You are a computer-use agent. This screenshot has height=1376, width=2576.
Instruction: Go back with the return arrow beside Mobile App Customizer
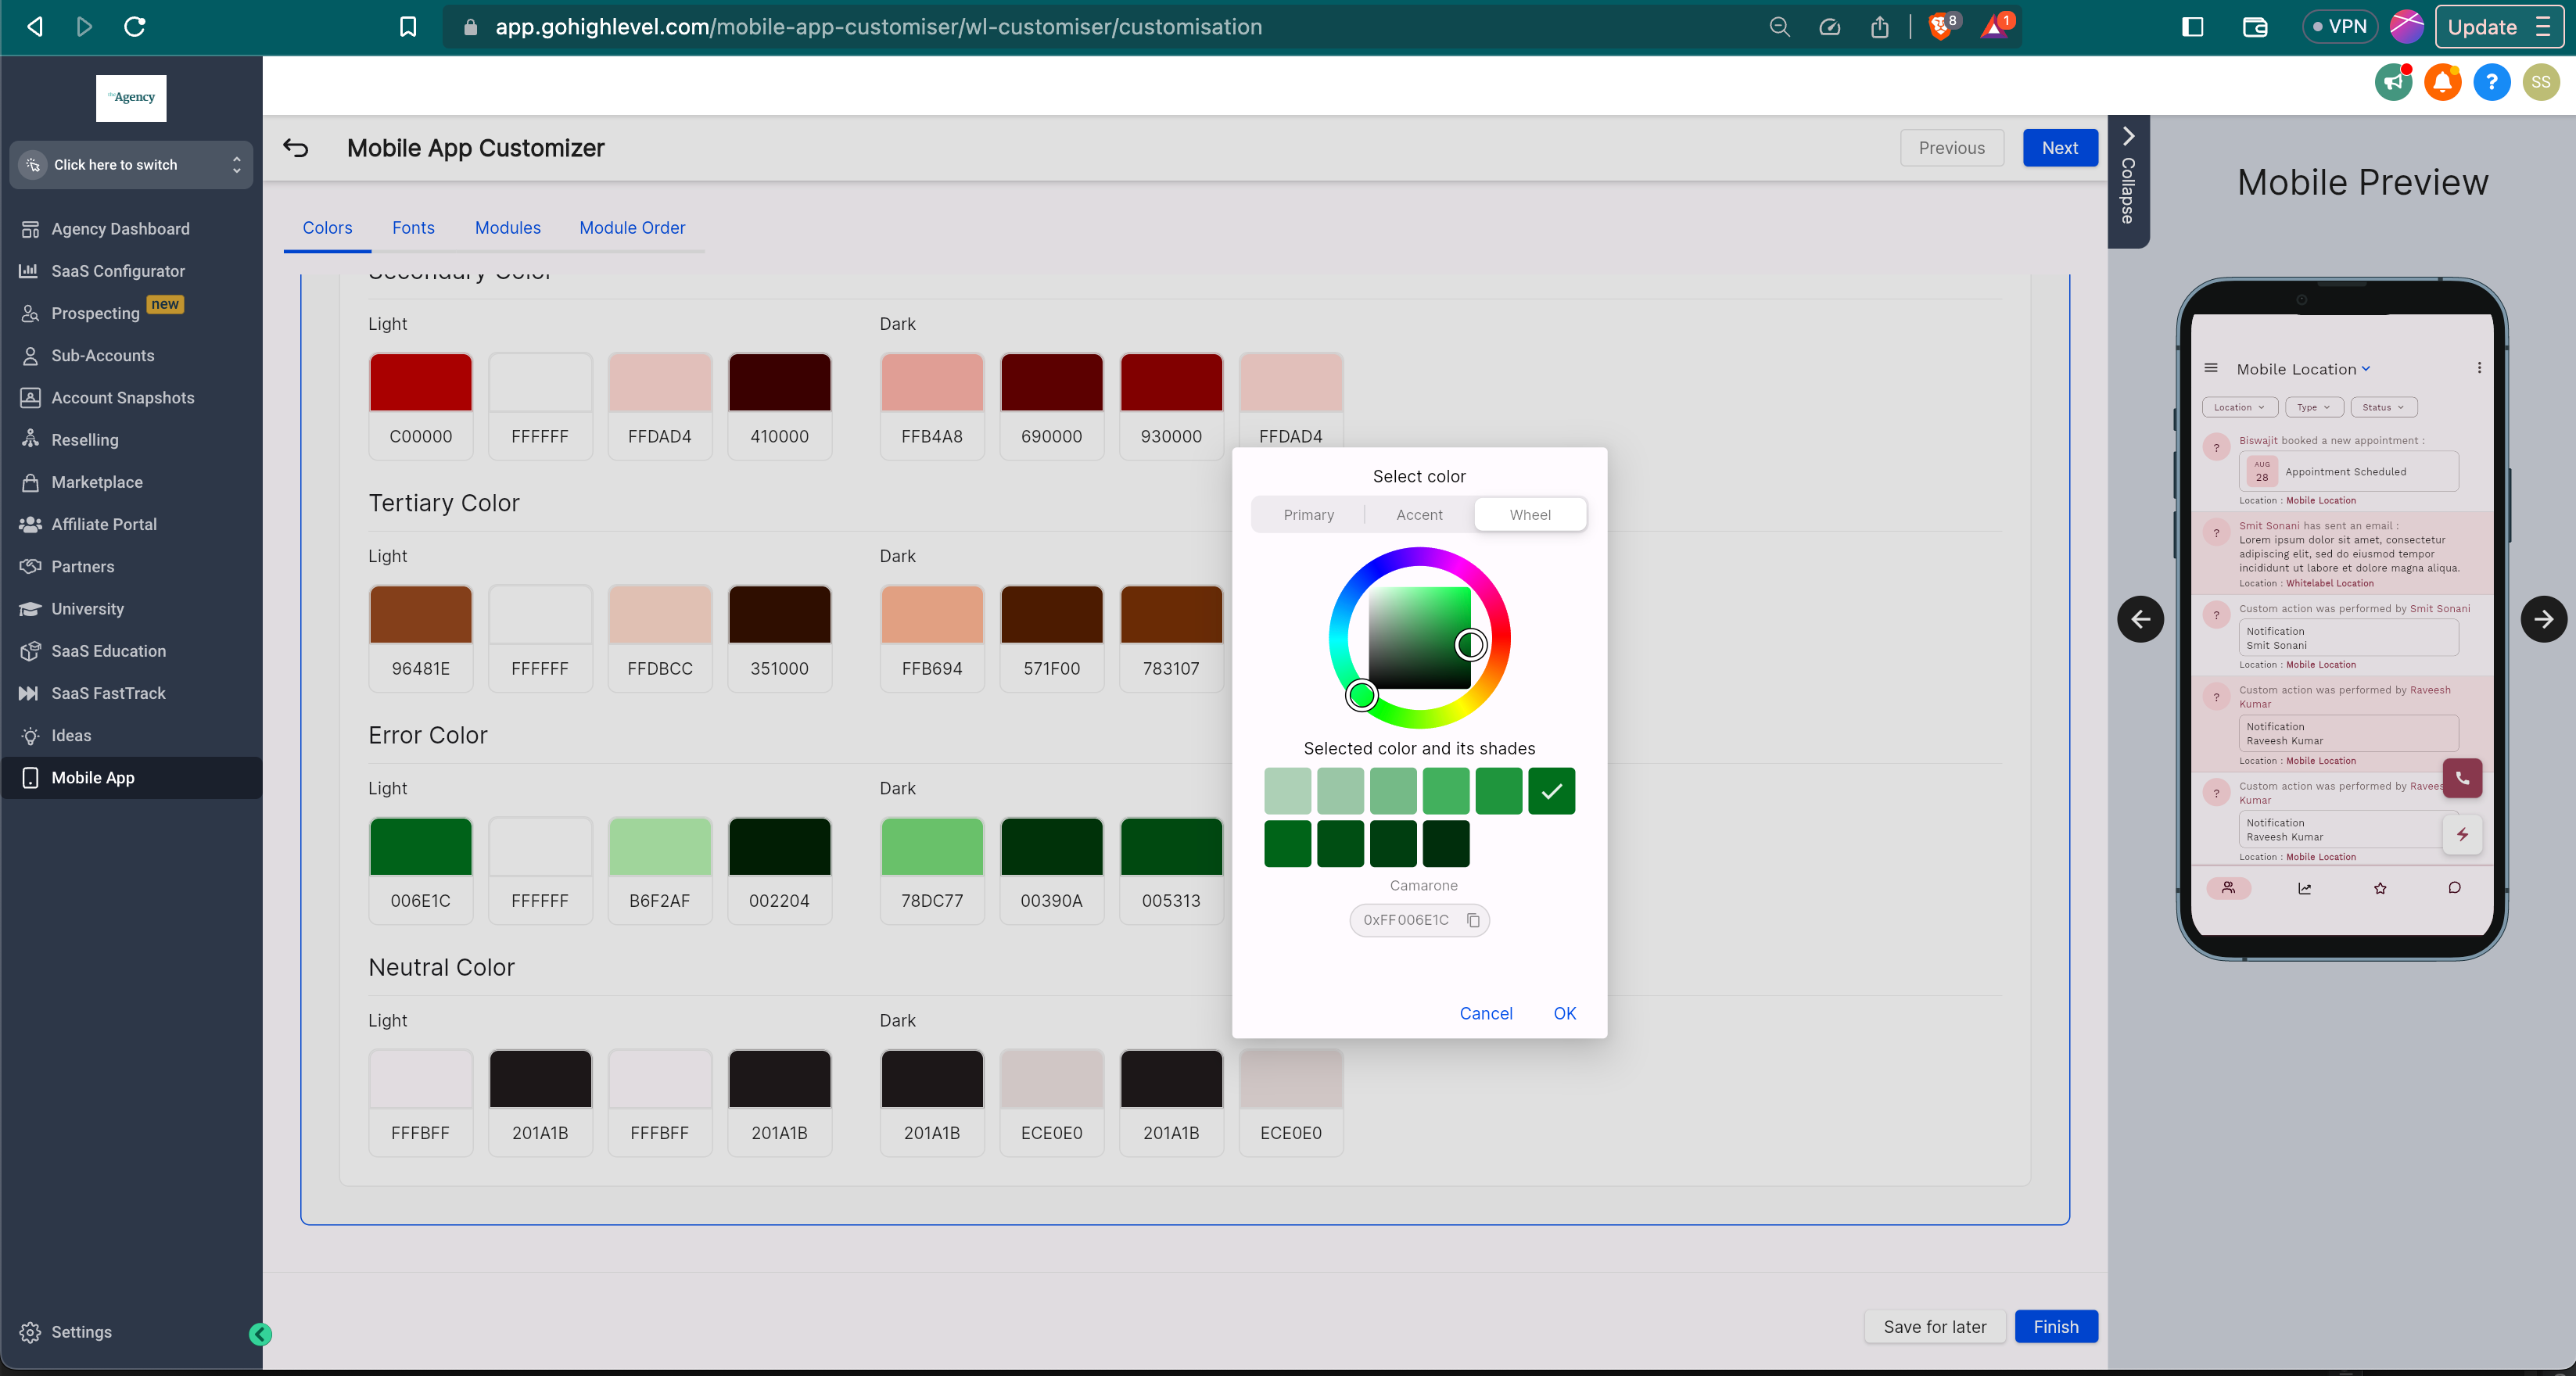point(296,148)
